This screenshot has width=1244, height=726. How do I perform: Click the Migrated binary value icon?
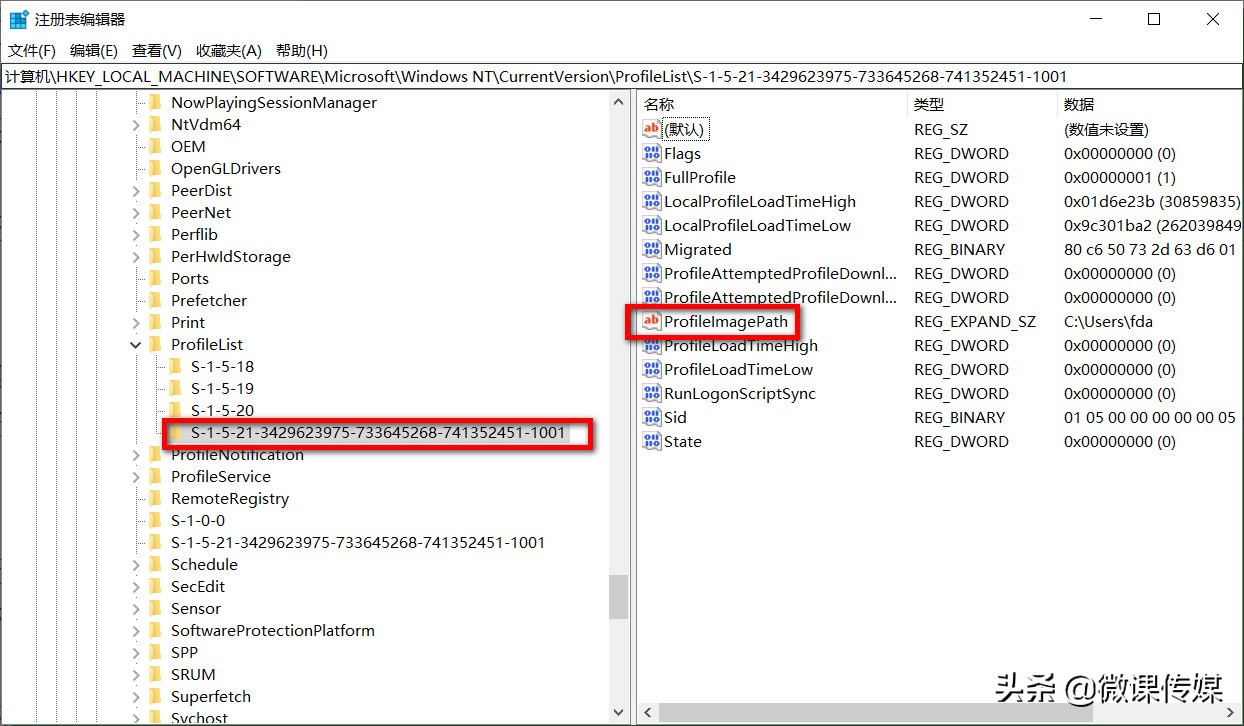pos(652,249)
